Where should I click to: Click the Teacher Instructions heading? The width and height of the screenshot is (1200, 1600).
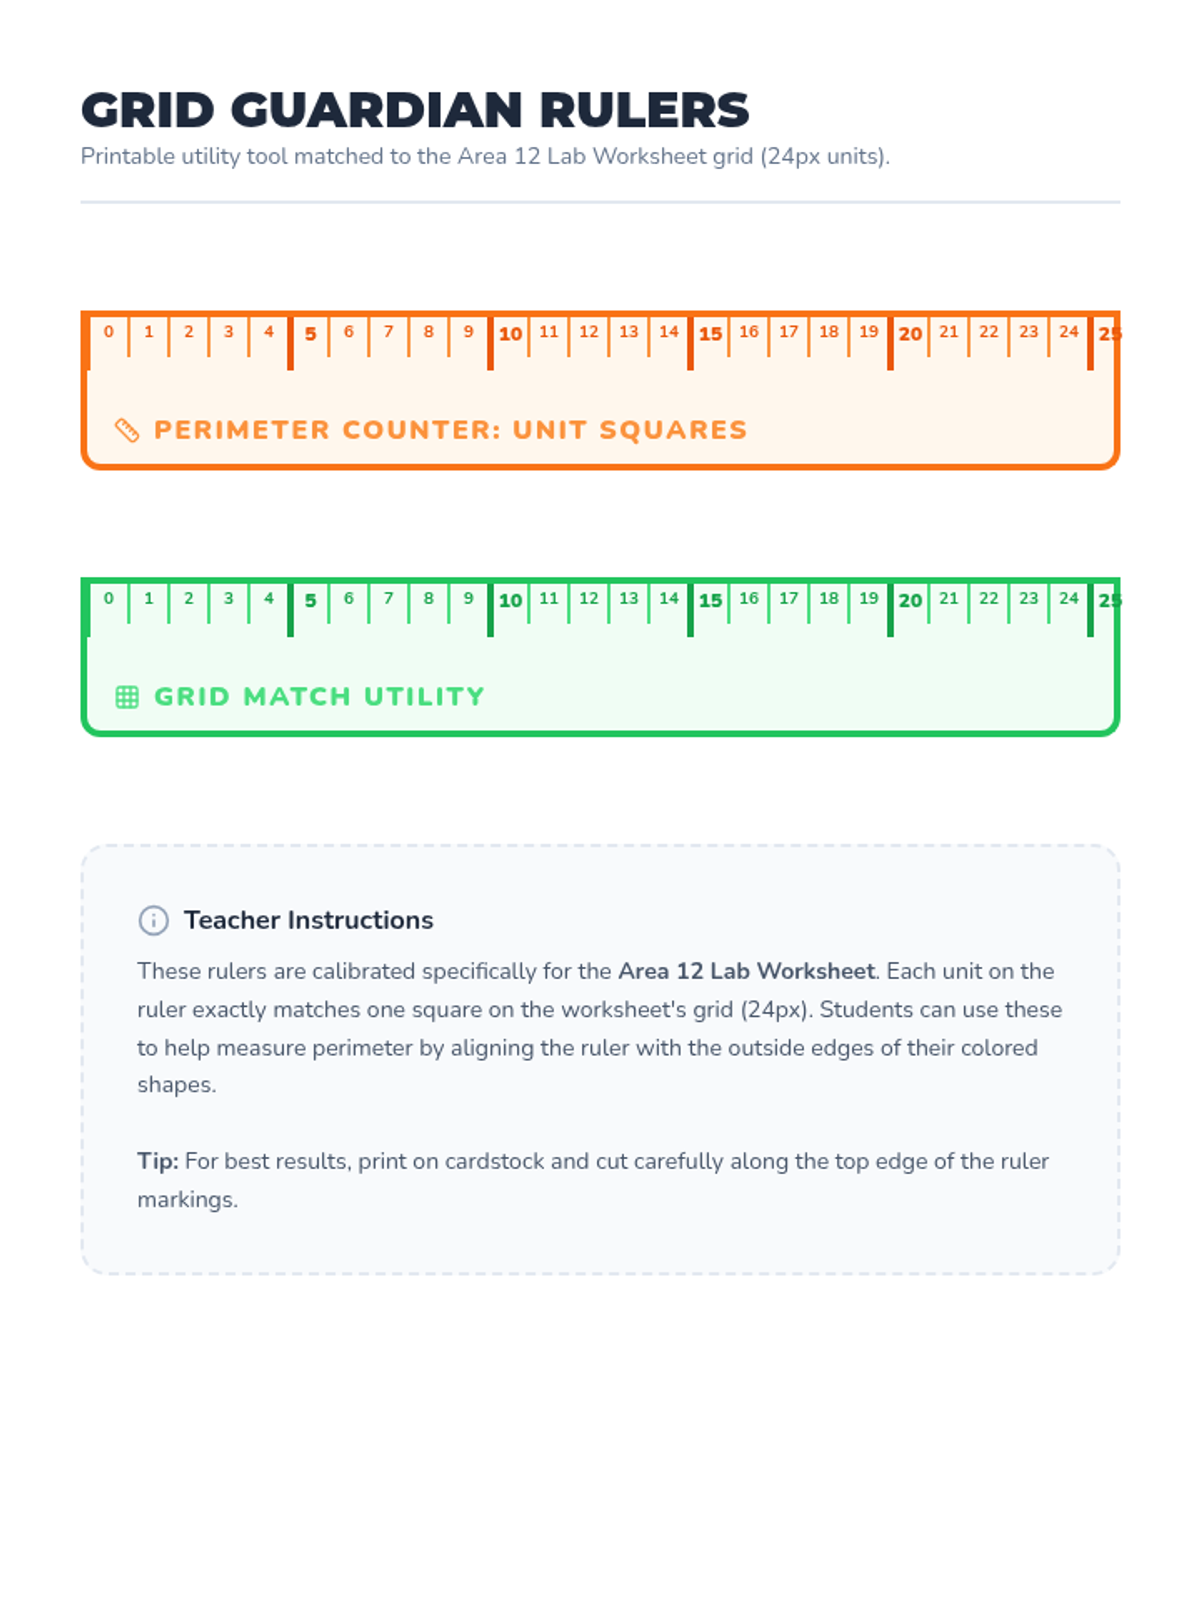coord(309,920)
